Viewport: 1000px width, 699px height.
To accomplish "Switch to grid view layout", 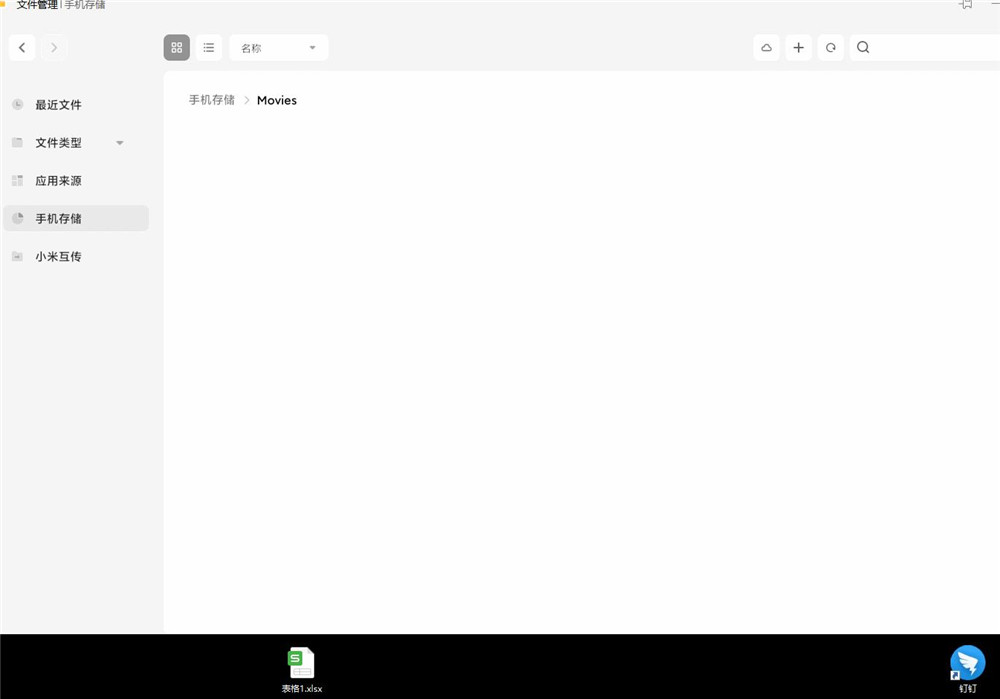I will pyautogui.click(x=177, y=47).
